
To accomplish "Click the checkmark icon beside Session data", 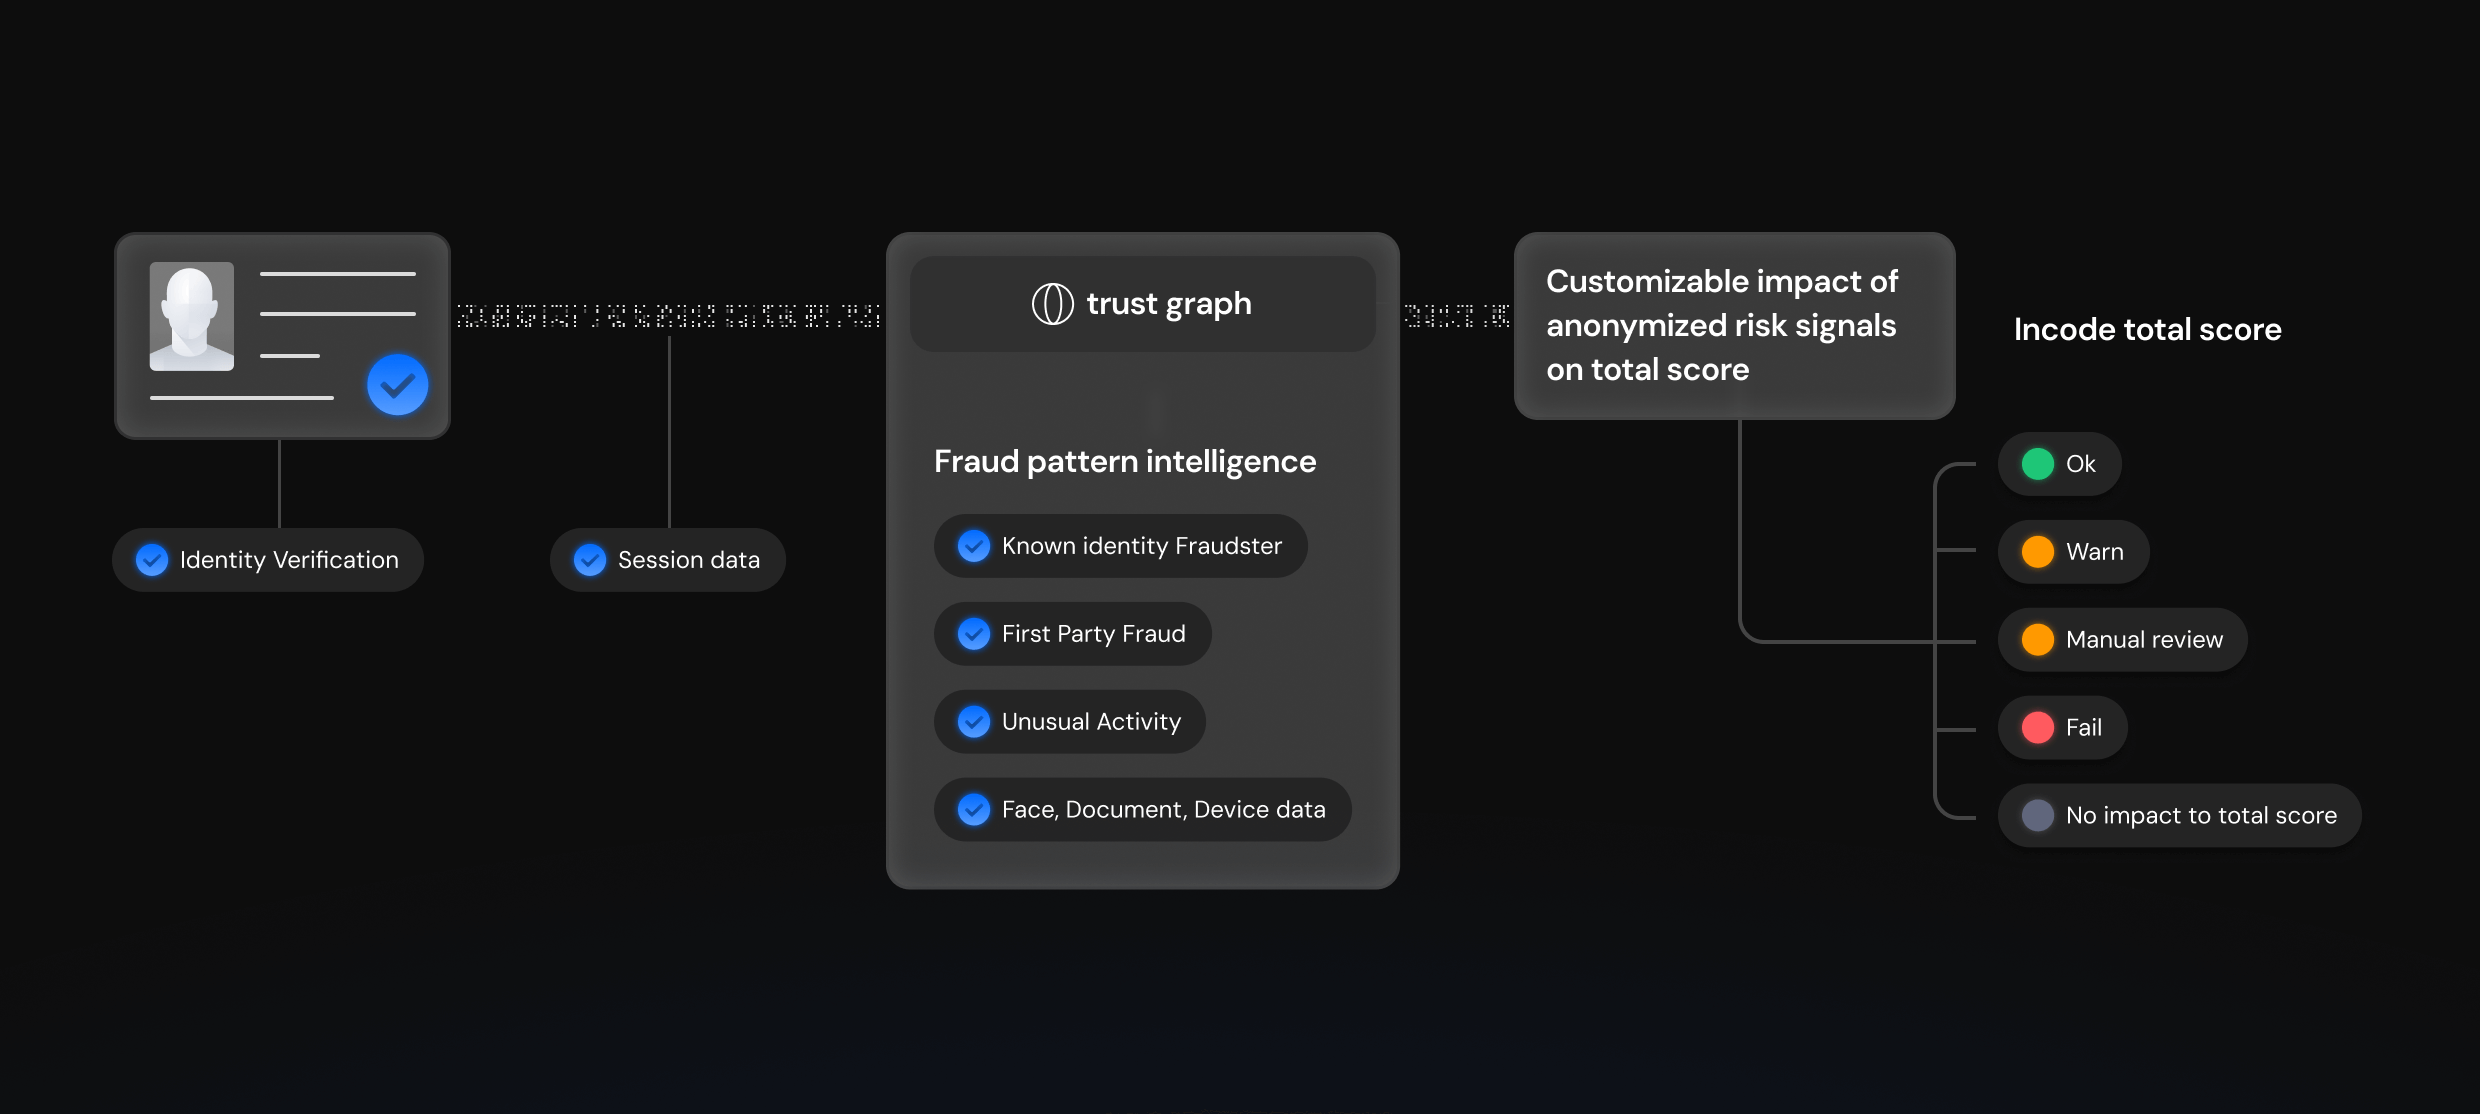I will (590, 560).
